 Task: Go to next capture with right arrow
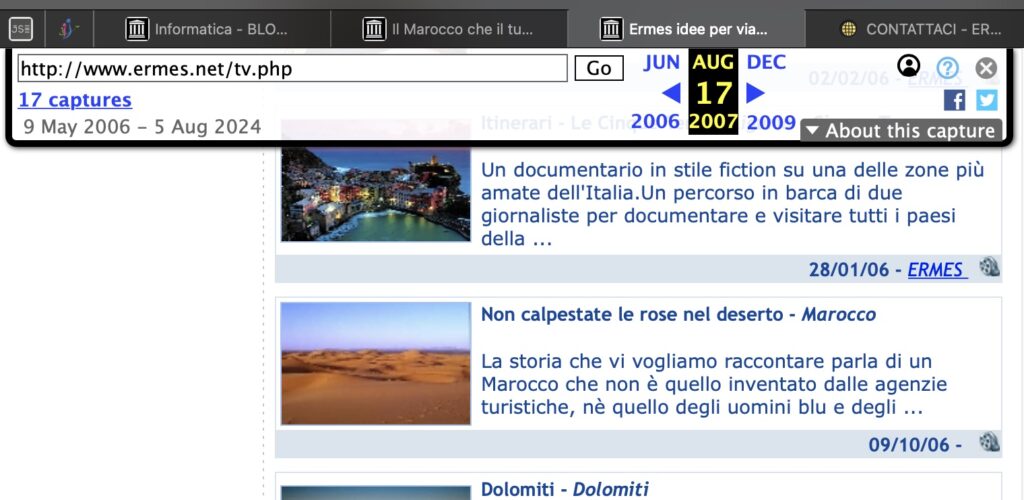[756, 93]
